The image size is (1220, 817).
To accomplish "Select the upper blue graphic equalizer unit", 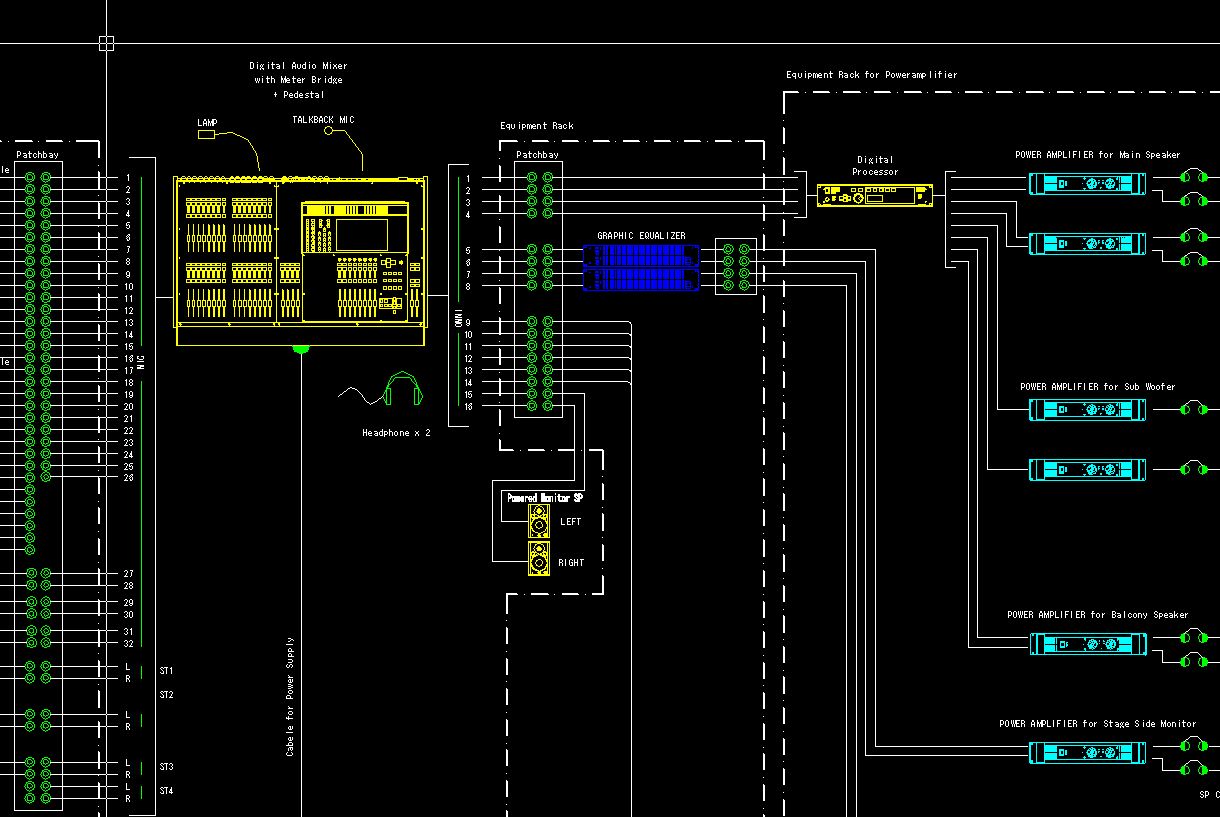I will [x=642, y=255].
